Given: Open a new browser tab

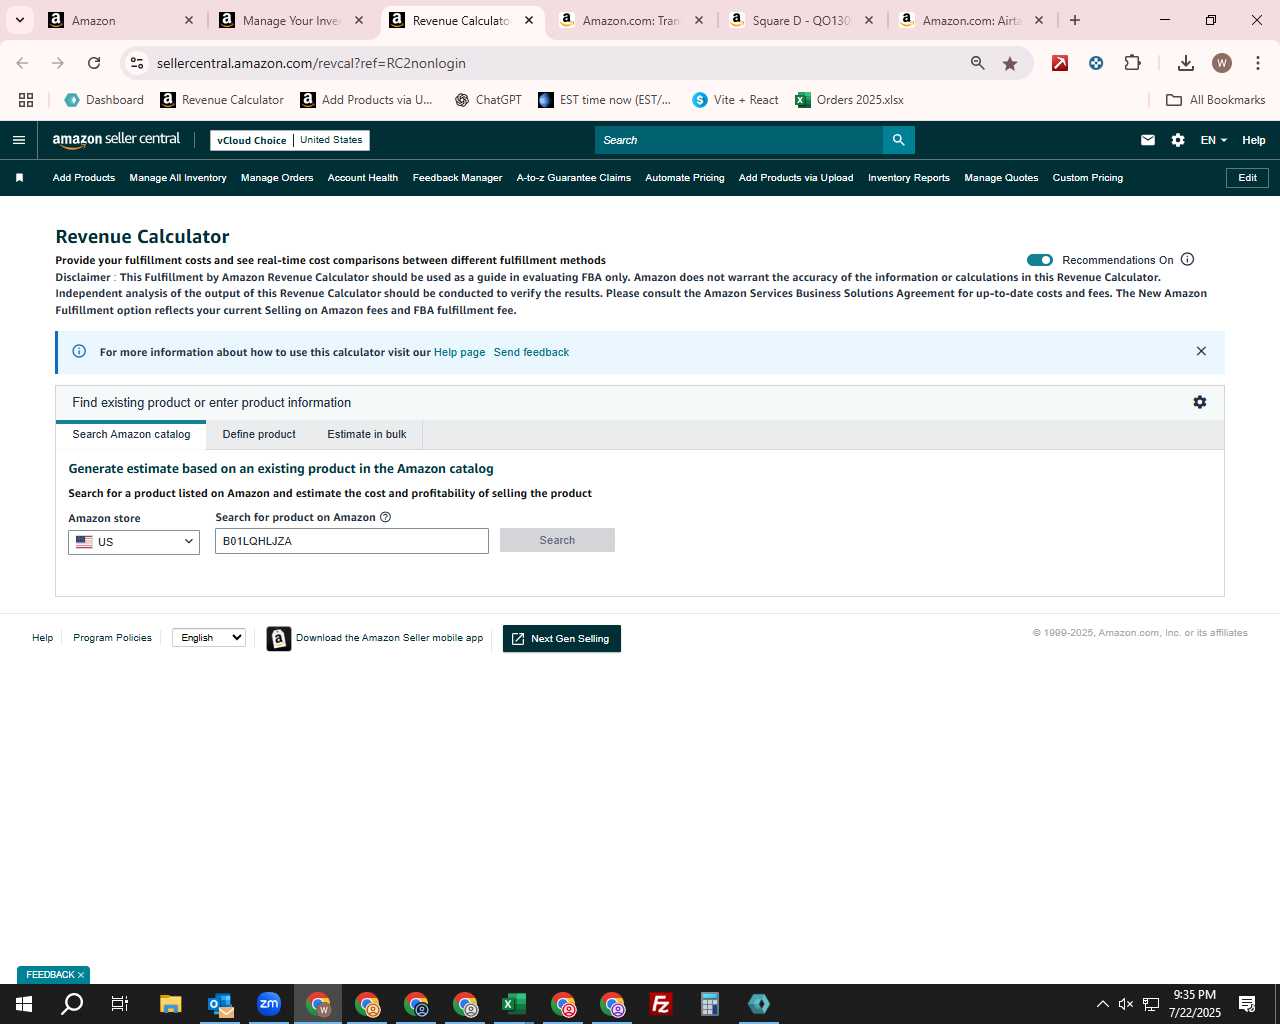Looking at the screenshot, I should tap(1075, 20).
